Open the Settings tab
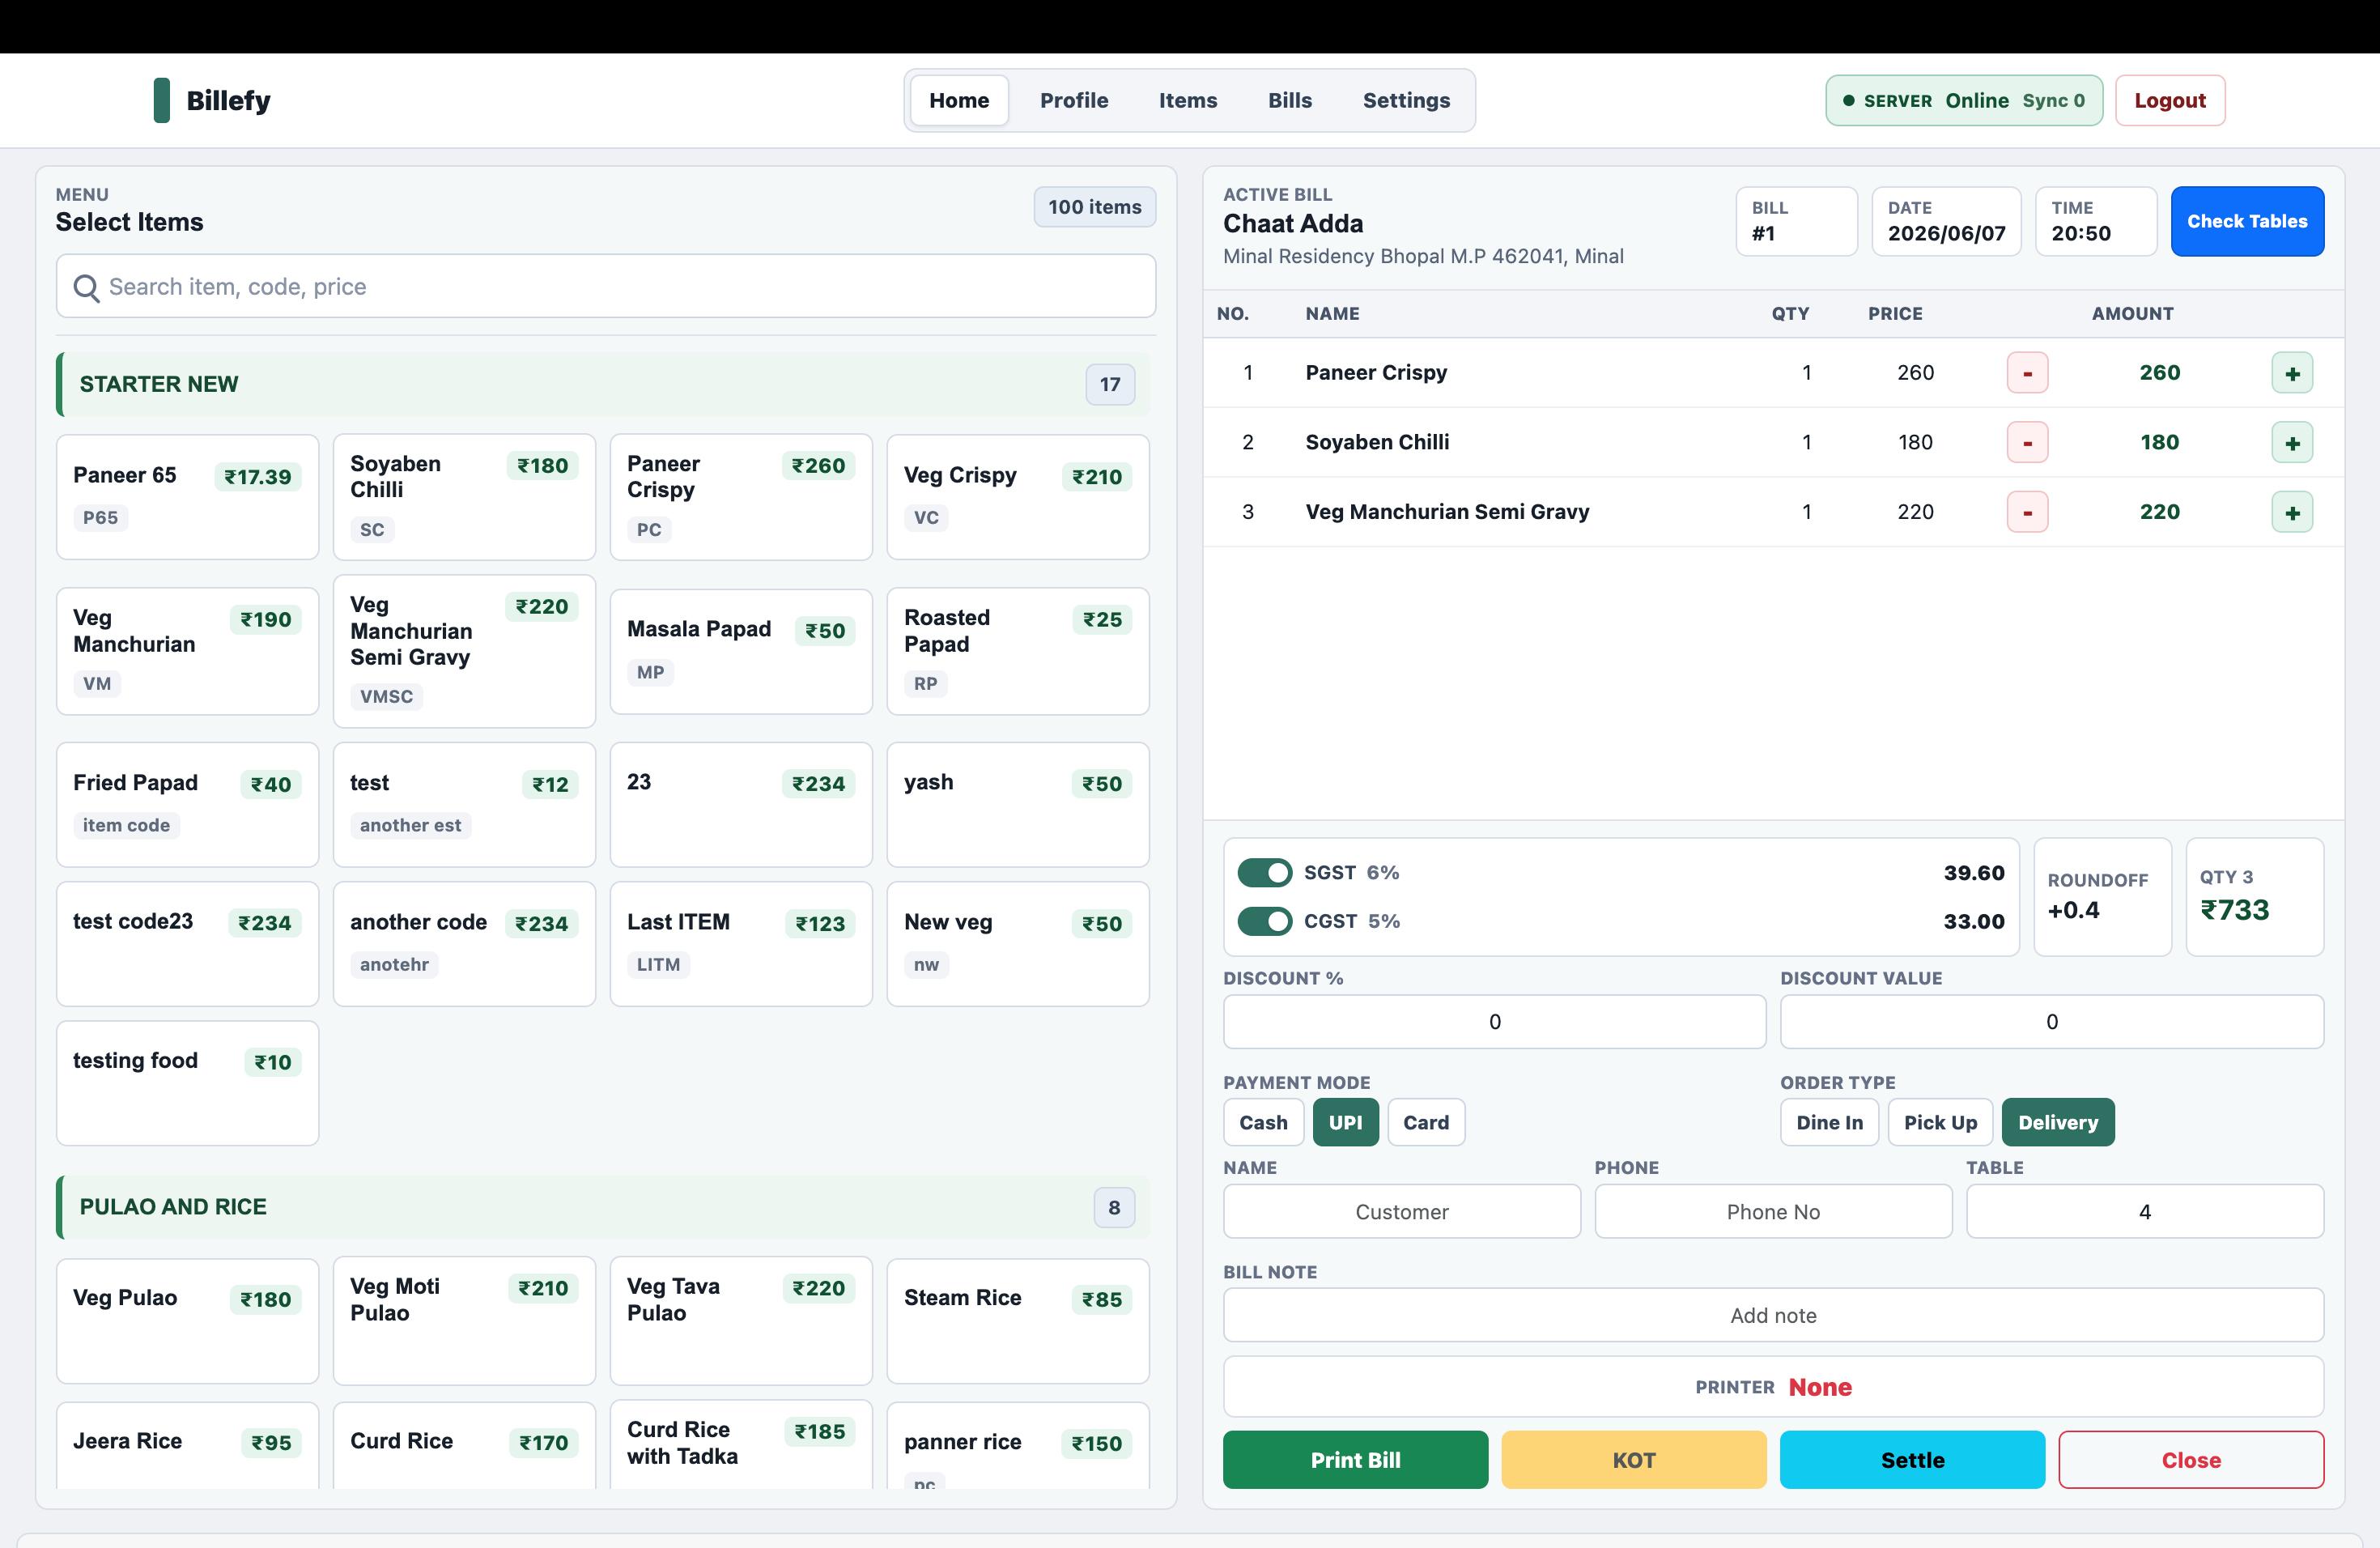 [1406, 100]
